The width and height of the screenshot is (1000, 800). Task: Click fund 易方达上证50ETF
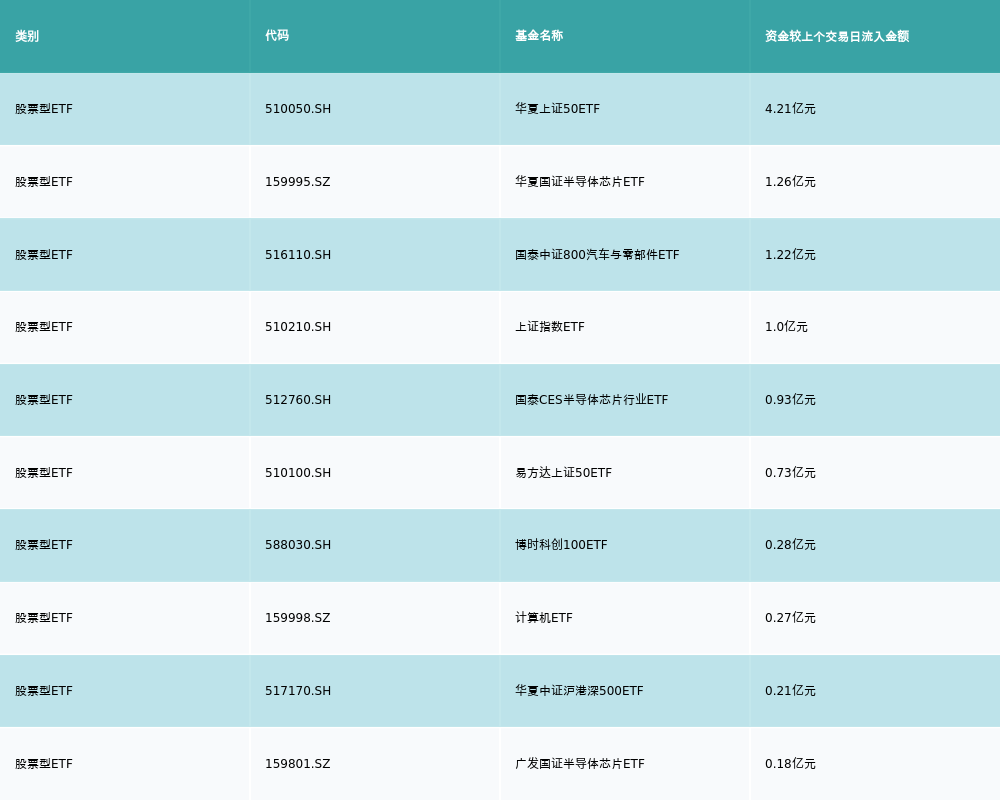click(563, 473)
